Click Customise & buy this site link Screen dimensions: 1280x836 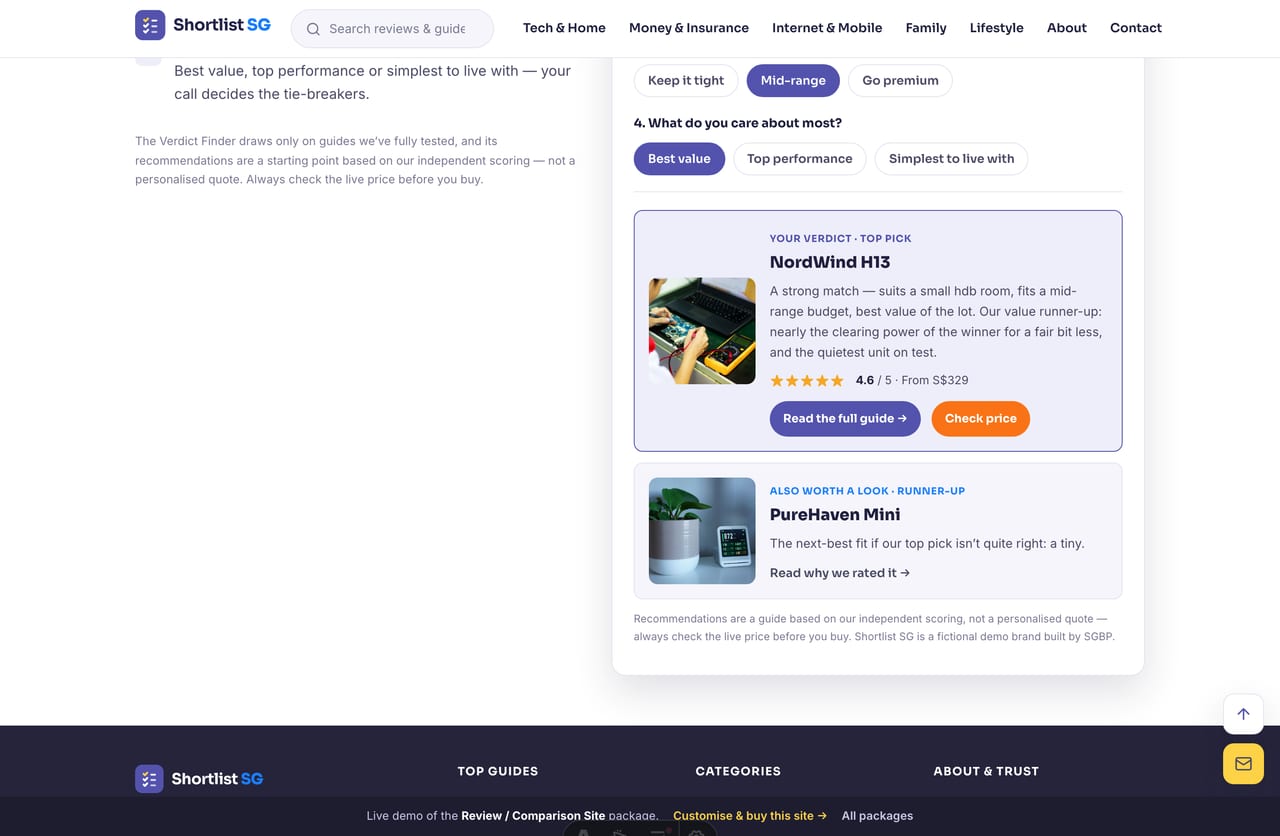tap(750, 815)
